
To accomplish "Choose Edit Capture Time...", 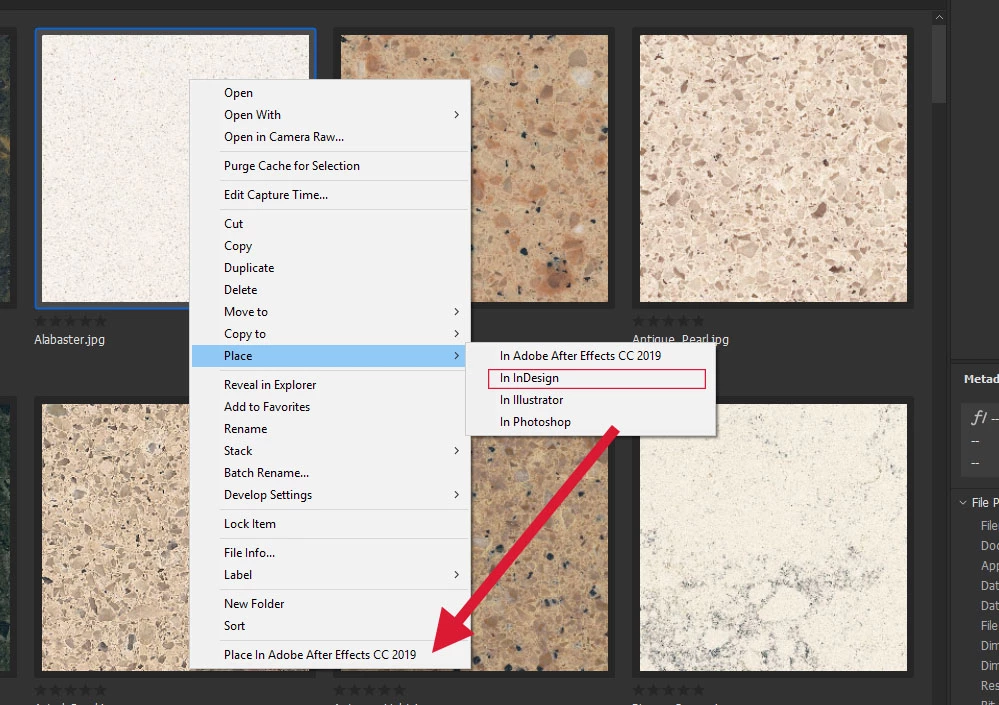I will coord(330,195).
